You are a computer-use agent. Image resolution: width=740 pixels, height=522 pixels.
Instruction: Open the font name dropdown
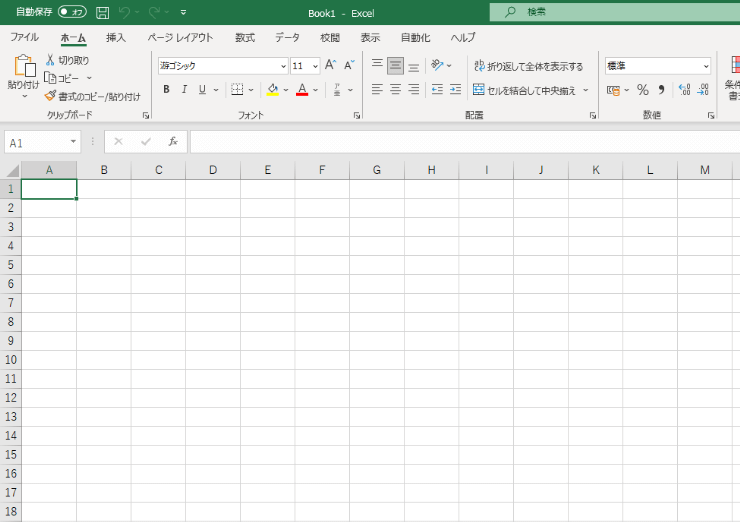(x=283, y=66)
